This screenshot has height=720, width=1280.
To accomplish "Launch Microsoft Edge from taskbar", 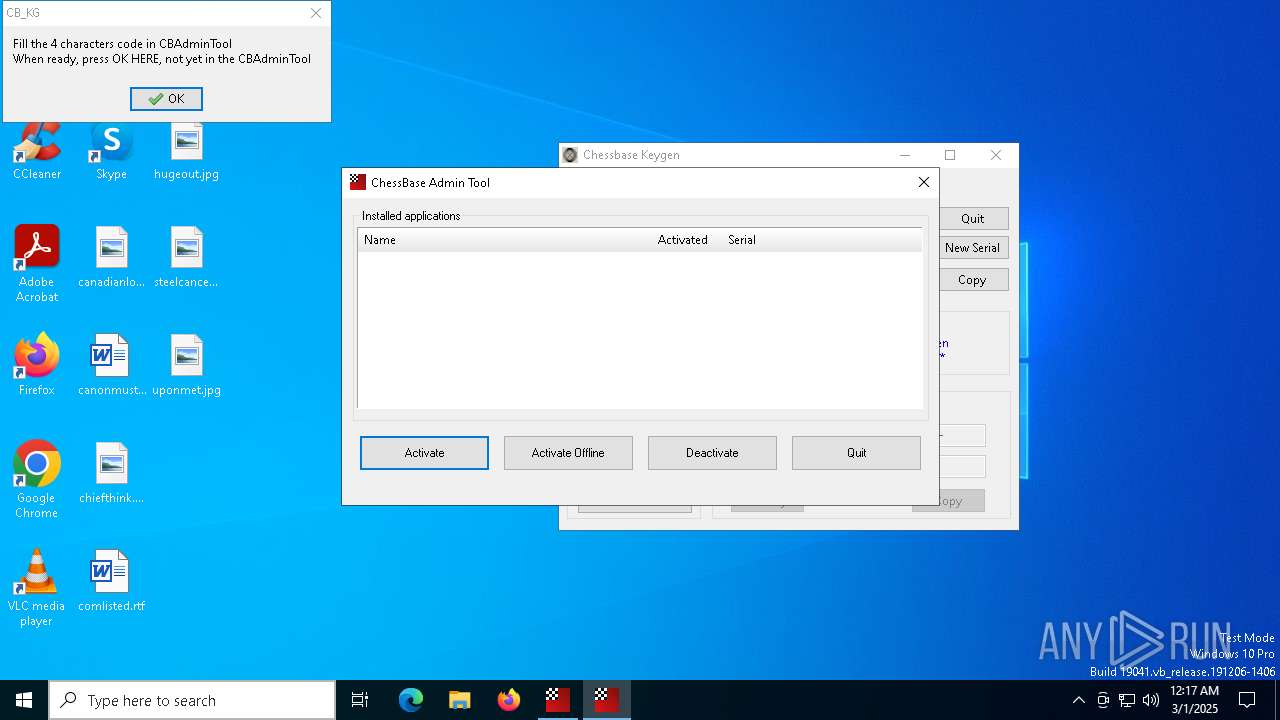I will pos(411,700).
